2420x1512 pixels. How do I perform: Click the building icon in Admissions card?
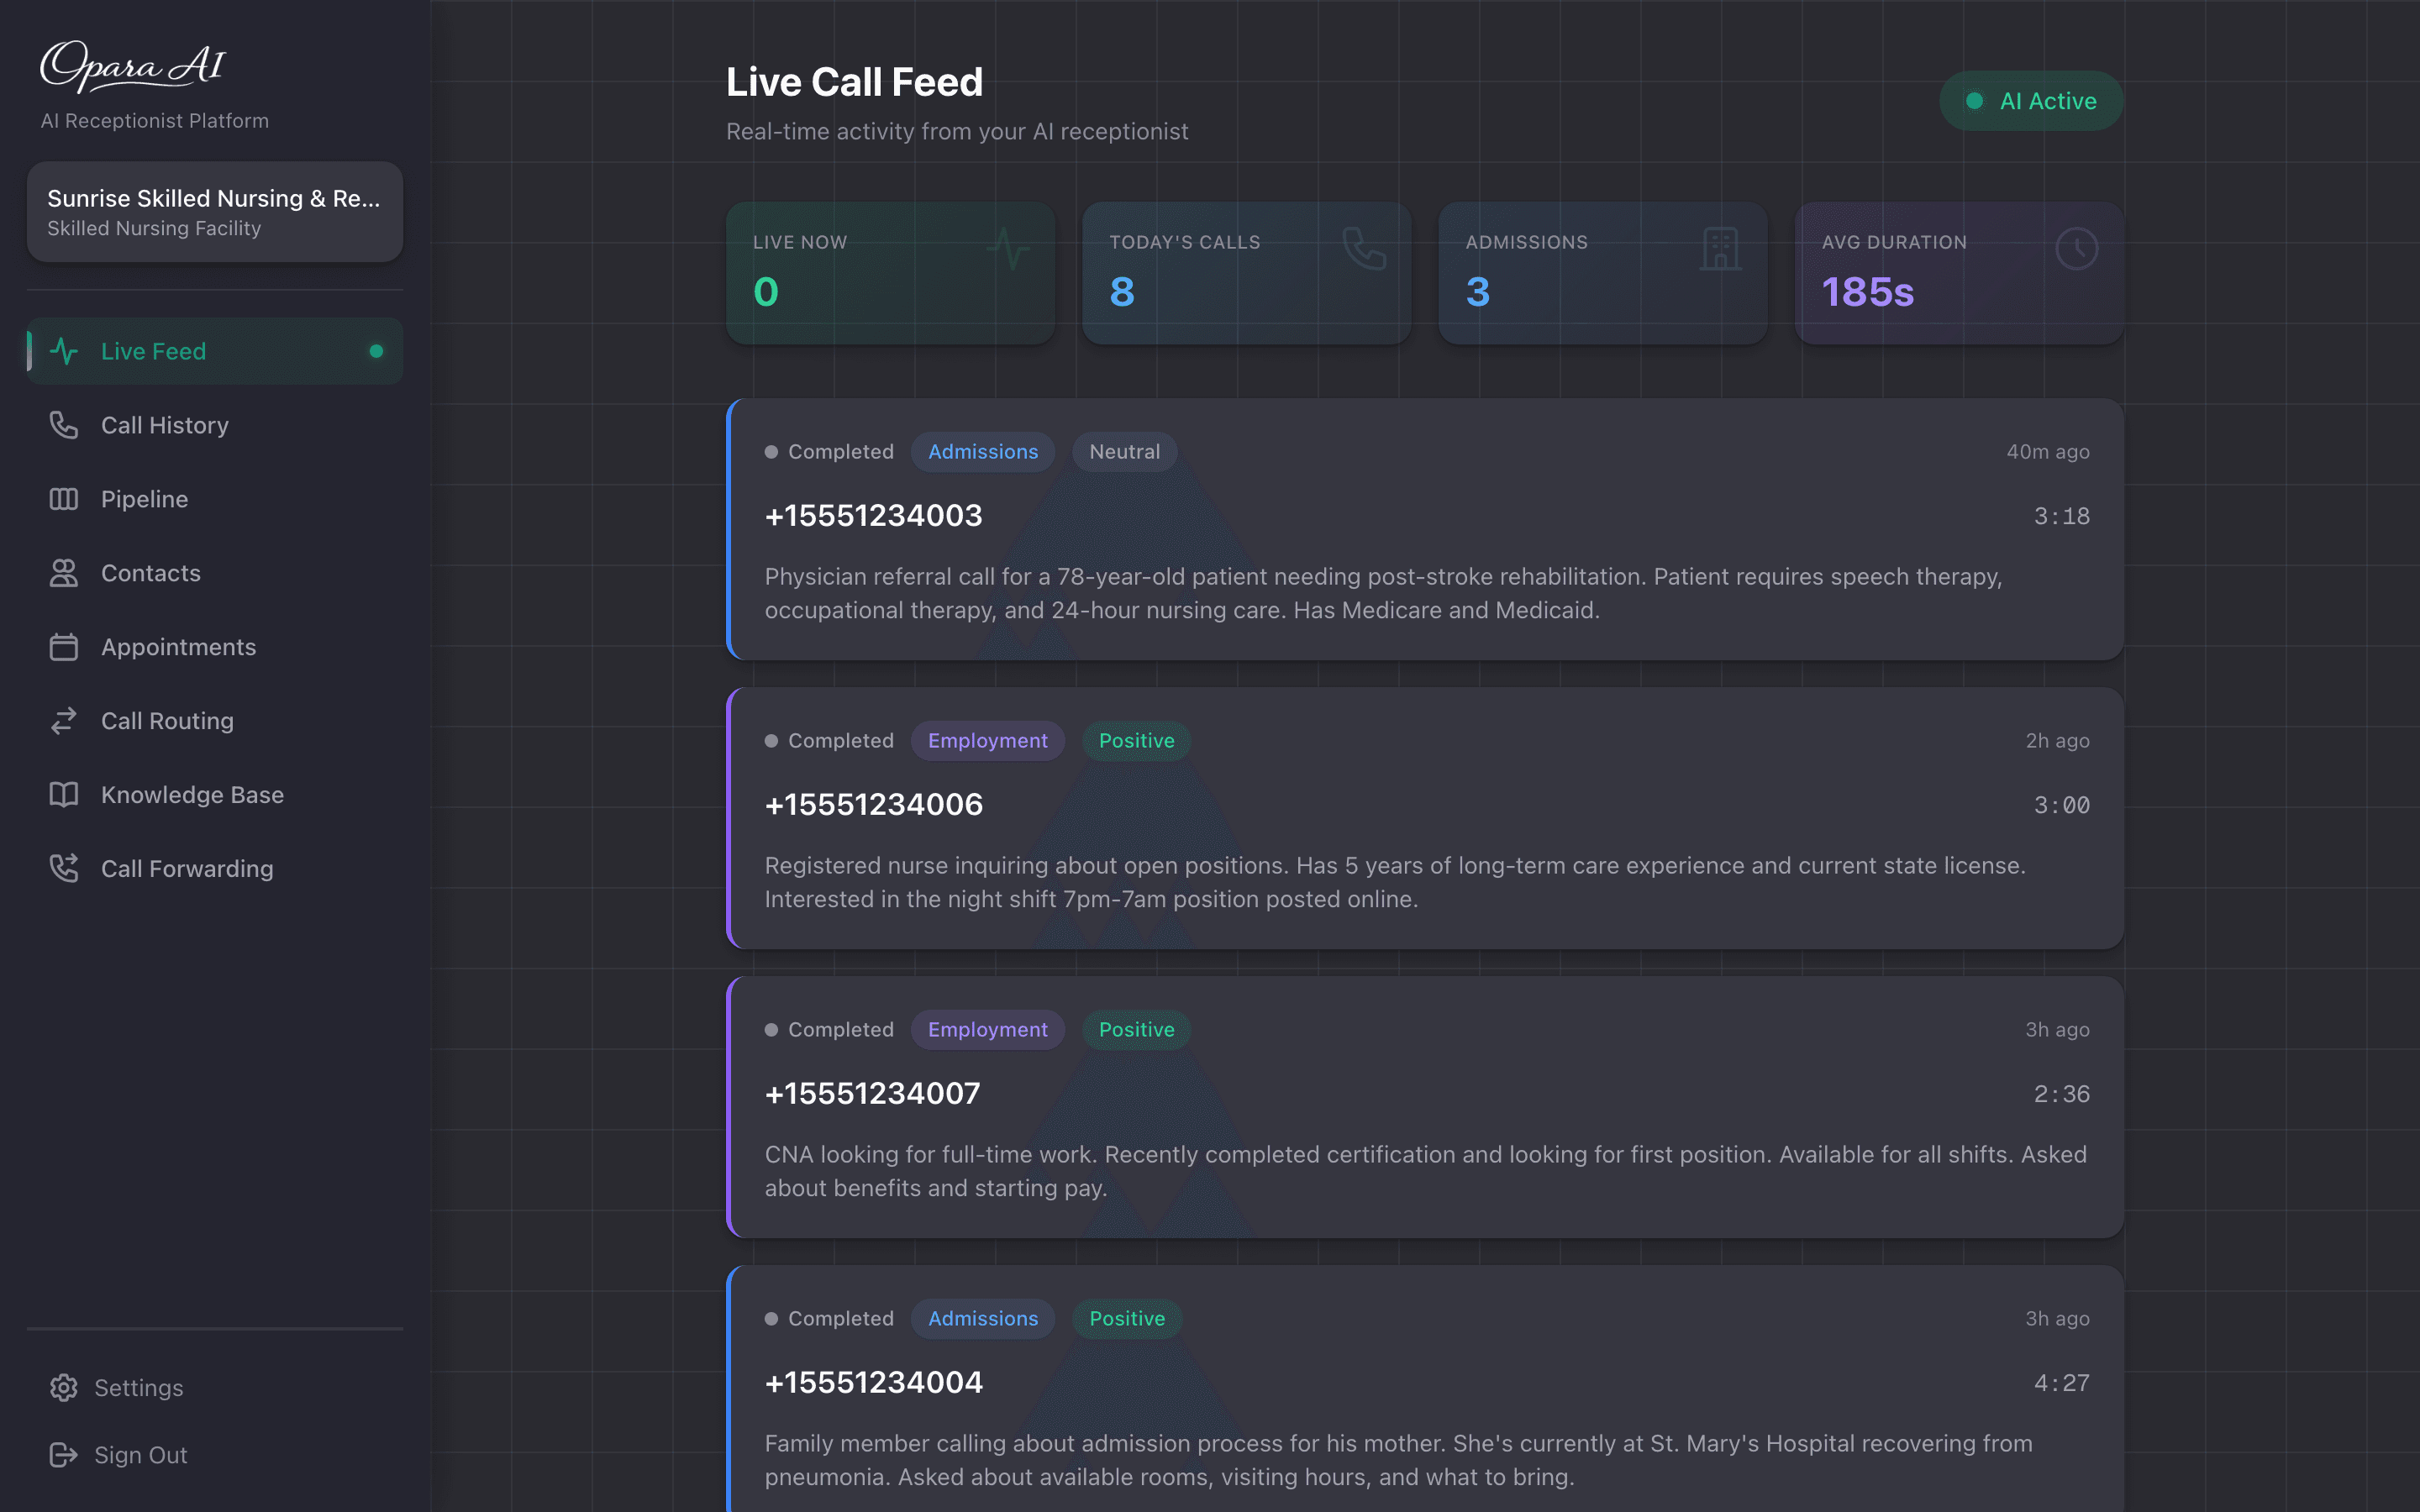(x=1720, y=248)
